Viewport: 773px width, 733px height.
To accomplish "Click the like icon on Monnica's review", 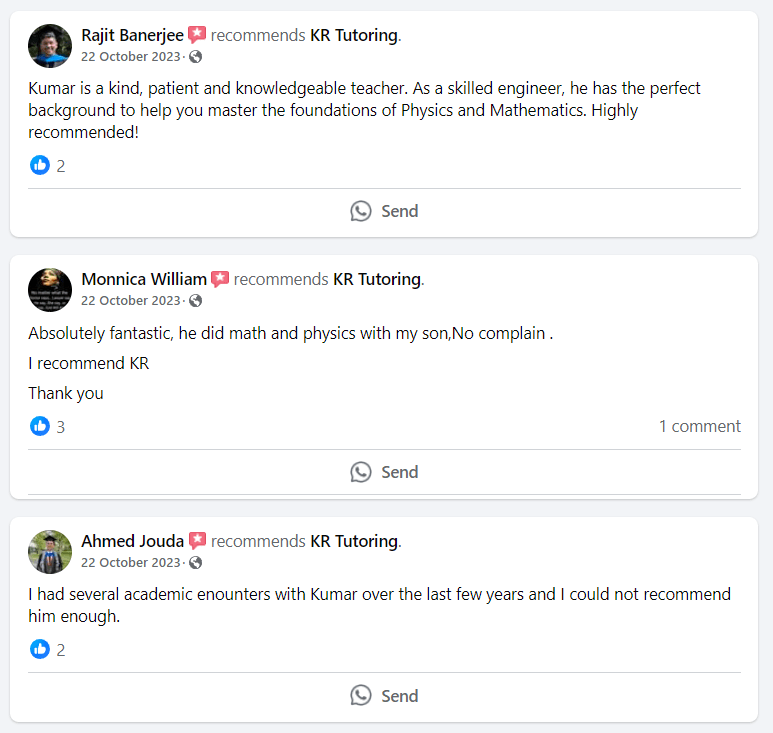I will coord(40,426).
